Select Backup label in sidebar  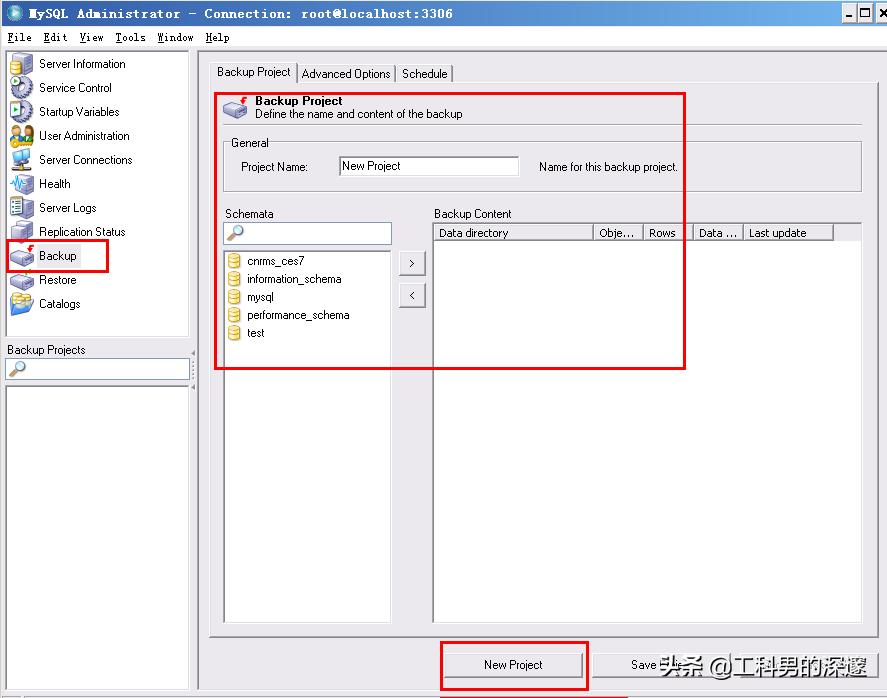pyautogui.click(x=58, y=256)
